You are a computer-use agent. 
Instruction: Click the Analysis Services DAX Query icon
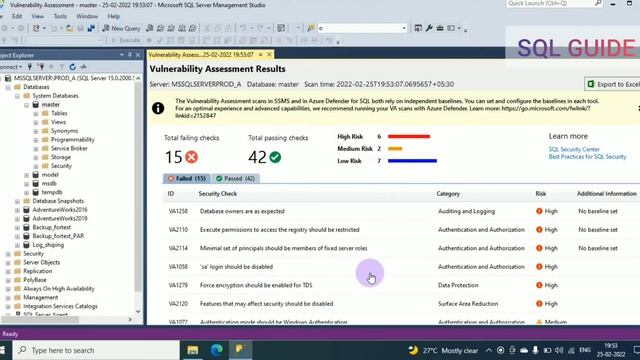[x=192, y=28]
